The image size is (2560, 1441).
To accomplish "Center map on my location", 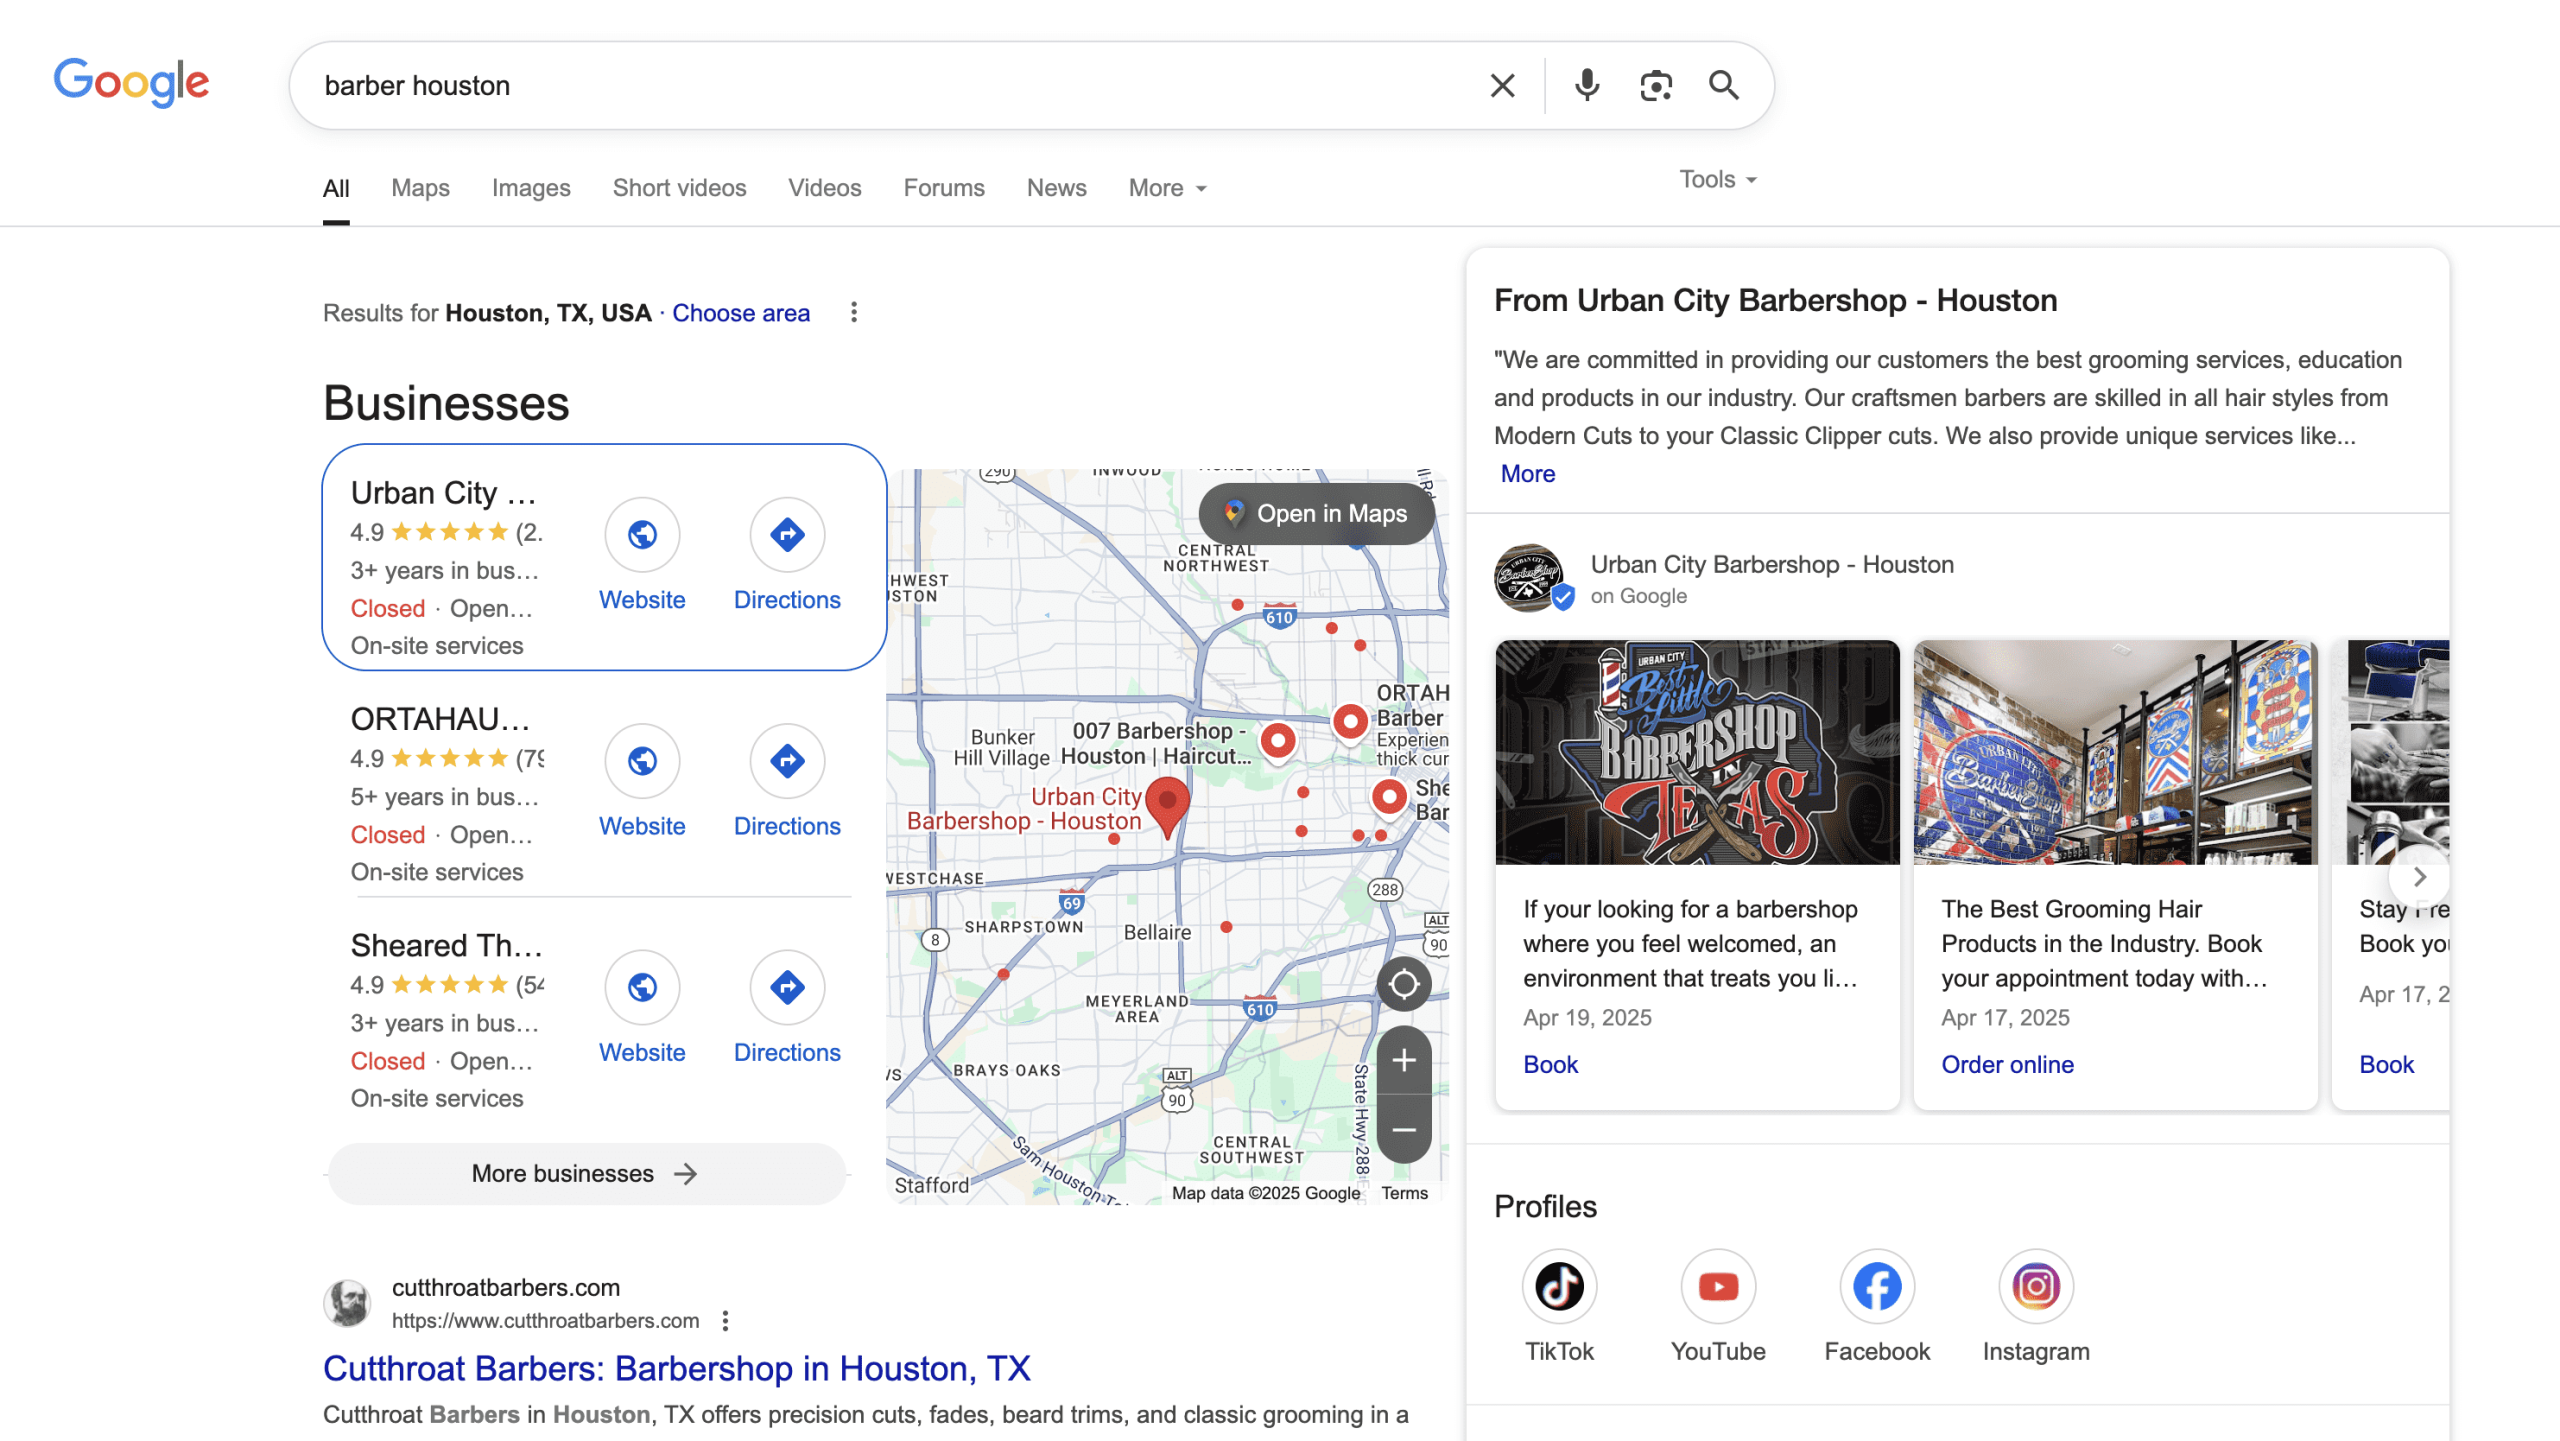I will click(1404, 984).
